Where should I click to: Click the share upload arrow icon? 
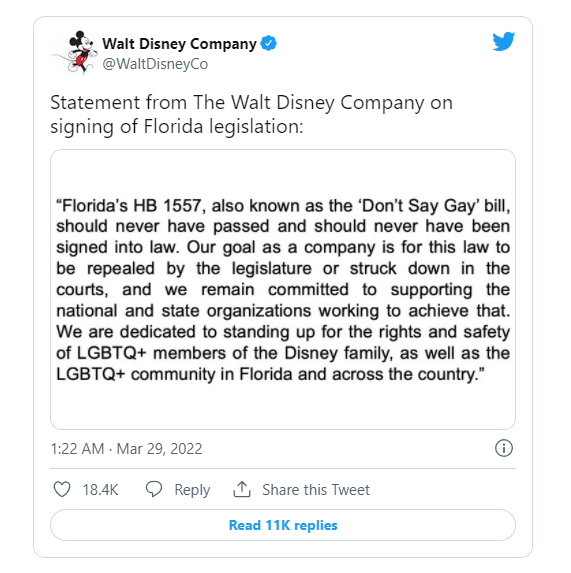(x=242, y=489)
